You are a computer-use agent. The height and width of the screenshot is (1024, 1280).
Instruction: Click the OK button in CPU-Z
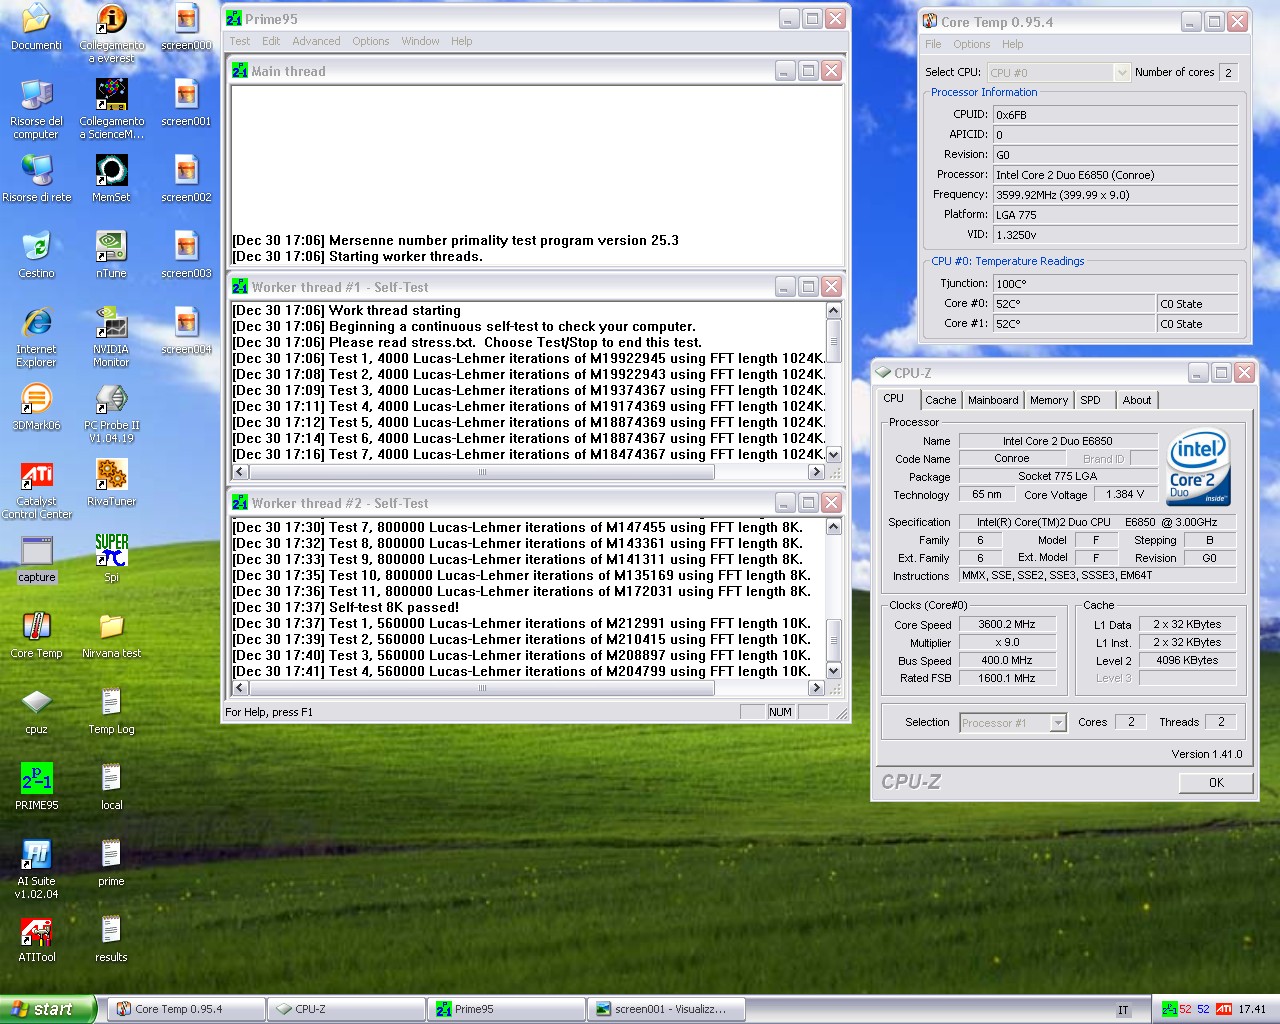[1216, 783]
